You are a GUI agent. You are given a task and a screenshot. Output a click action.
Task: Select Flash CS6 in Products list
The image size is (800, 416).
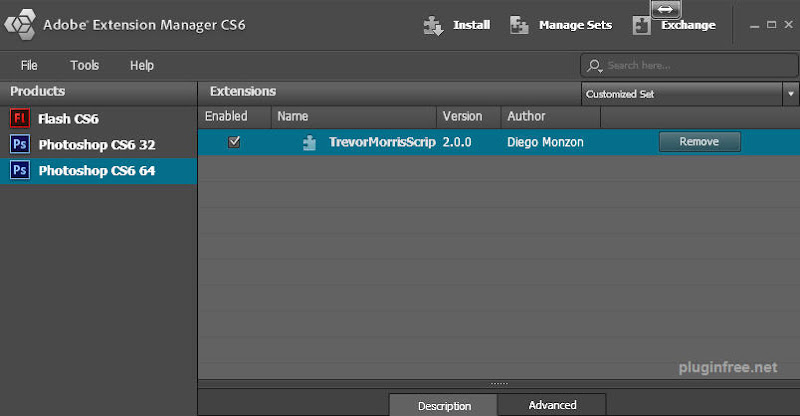(x=98, y=118)
